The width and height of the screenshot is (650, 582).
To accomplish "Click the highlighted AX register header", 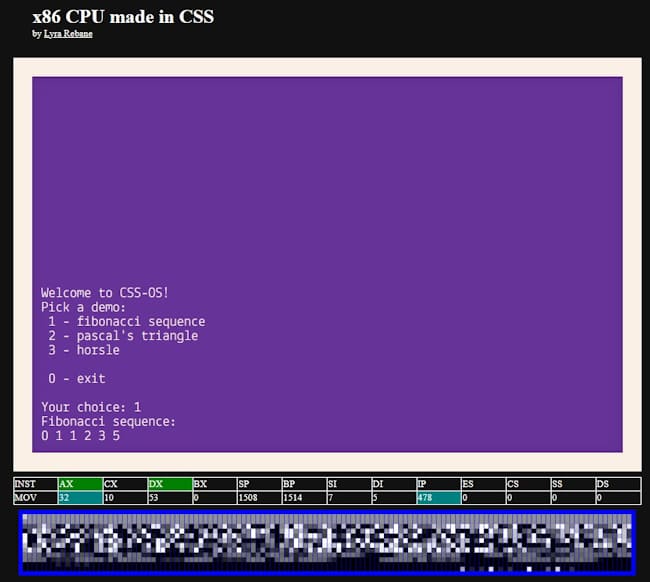I will click(x=80, y=484).
